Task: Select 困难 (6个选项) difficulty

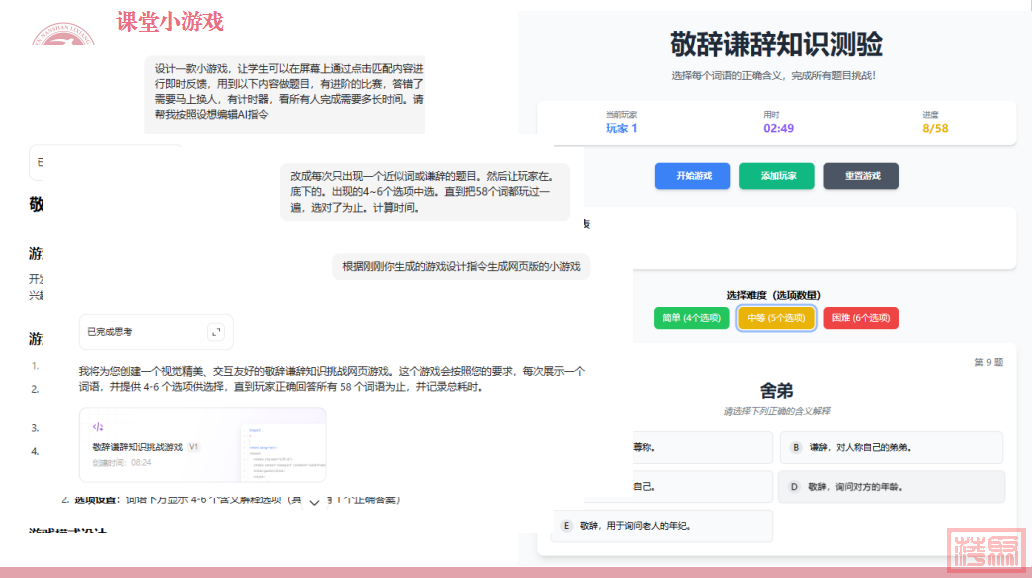Action: [x=860, y=318]
